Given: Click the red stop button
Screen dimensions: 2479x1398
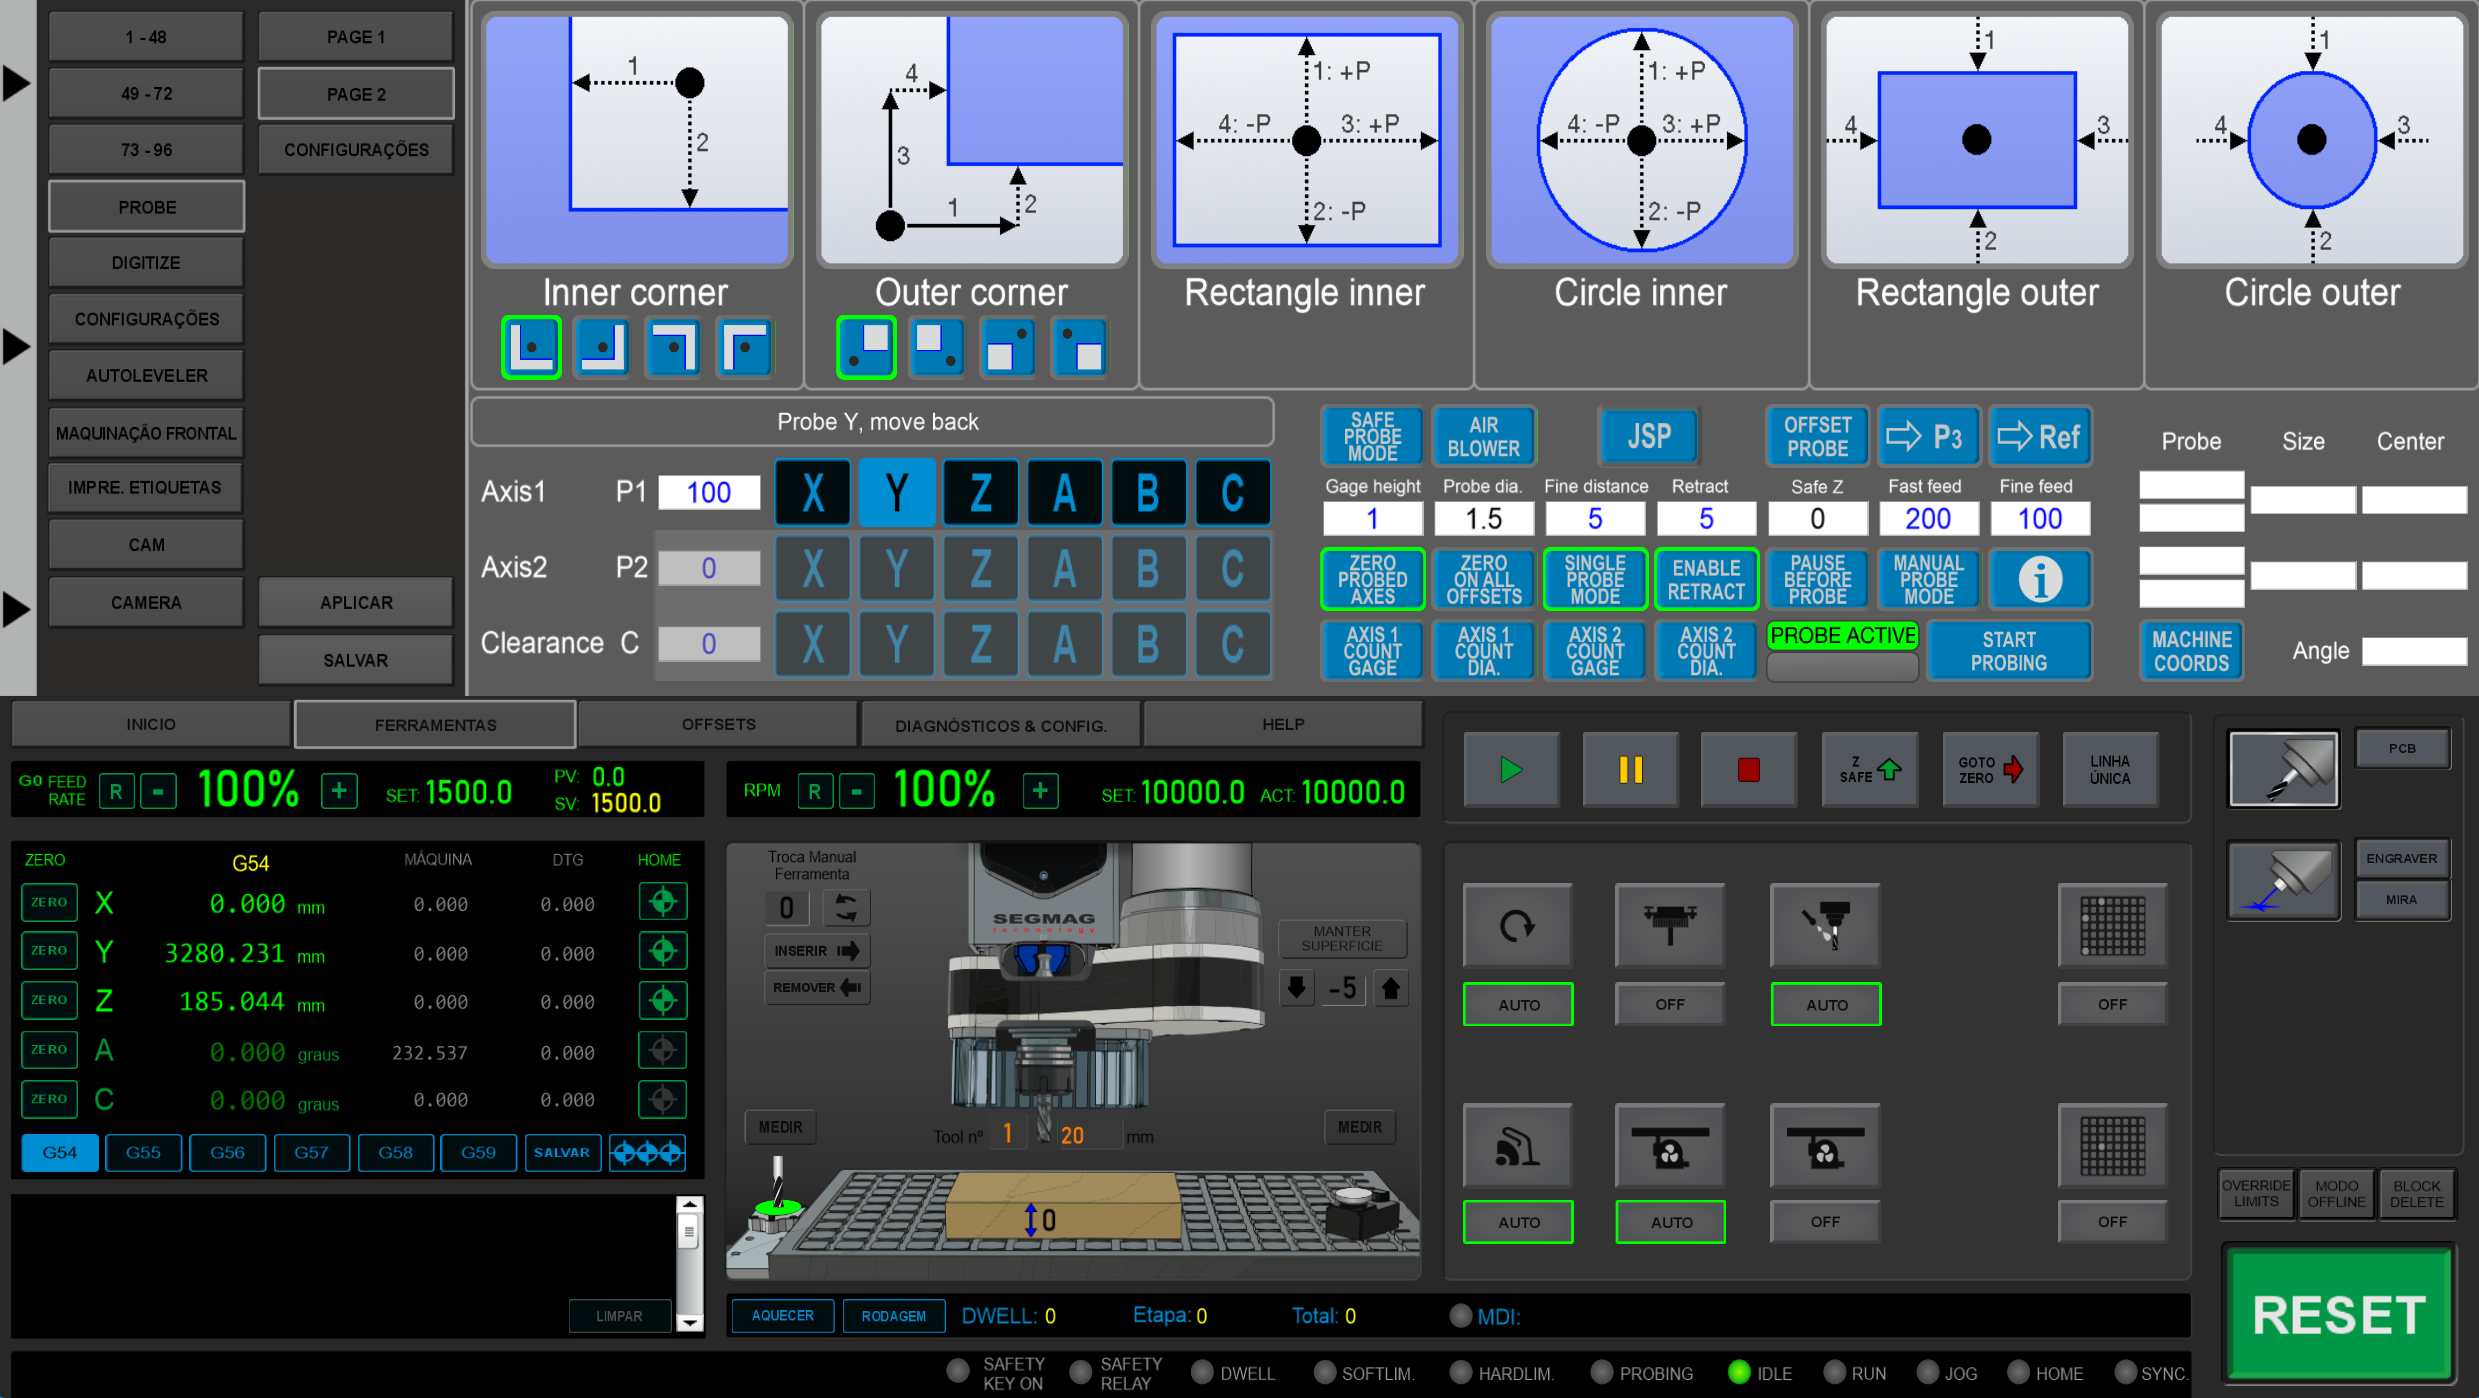Looking at the screenshot, I should (x=1748, y=770).
